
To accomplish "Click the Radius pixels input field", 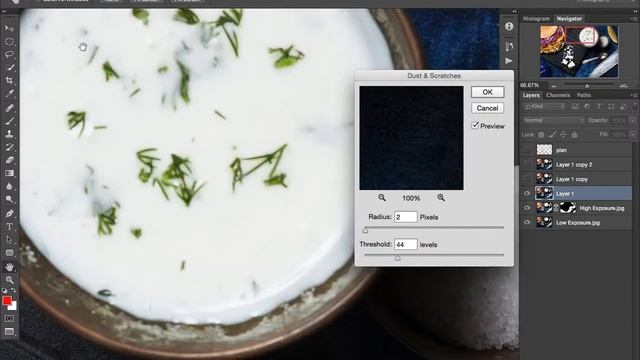I will tap(406, 217).
